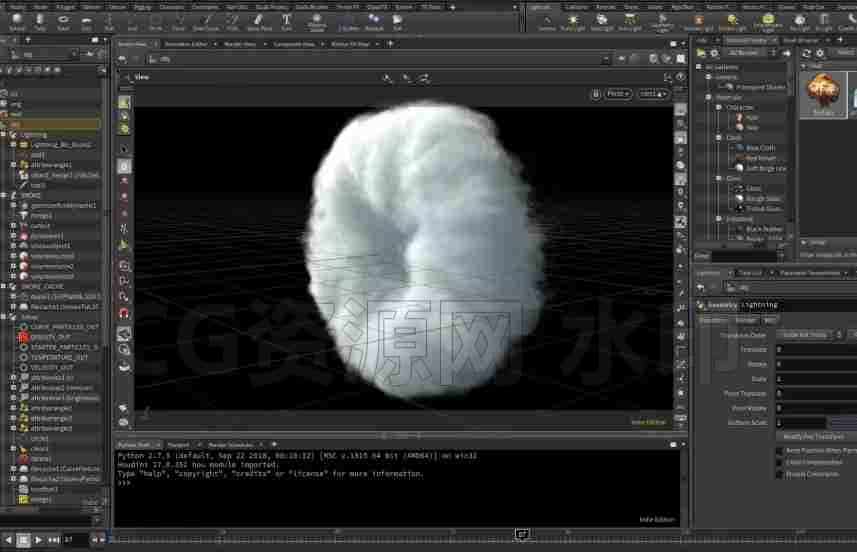
Task: Add an Area Light from the shelf
Action: [630, 22]
